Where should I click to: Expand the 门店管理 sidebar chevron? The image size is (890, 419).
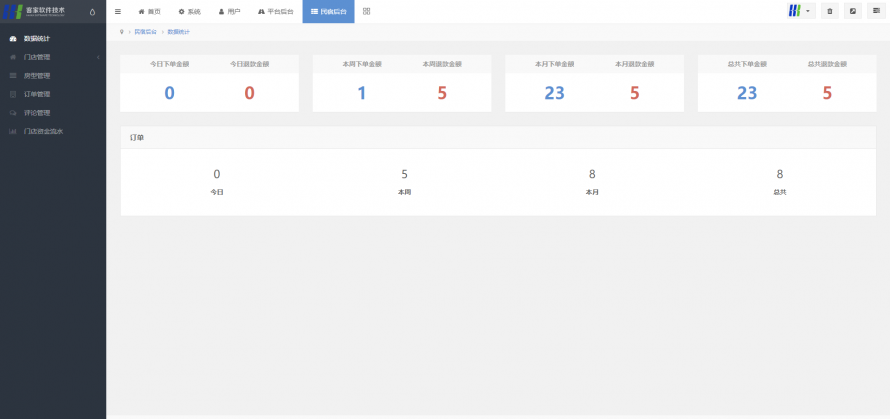coord(98,57)
